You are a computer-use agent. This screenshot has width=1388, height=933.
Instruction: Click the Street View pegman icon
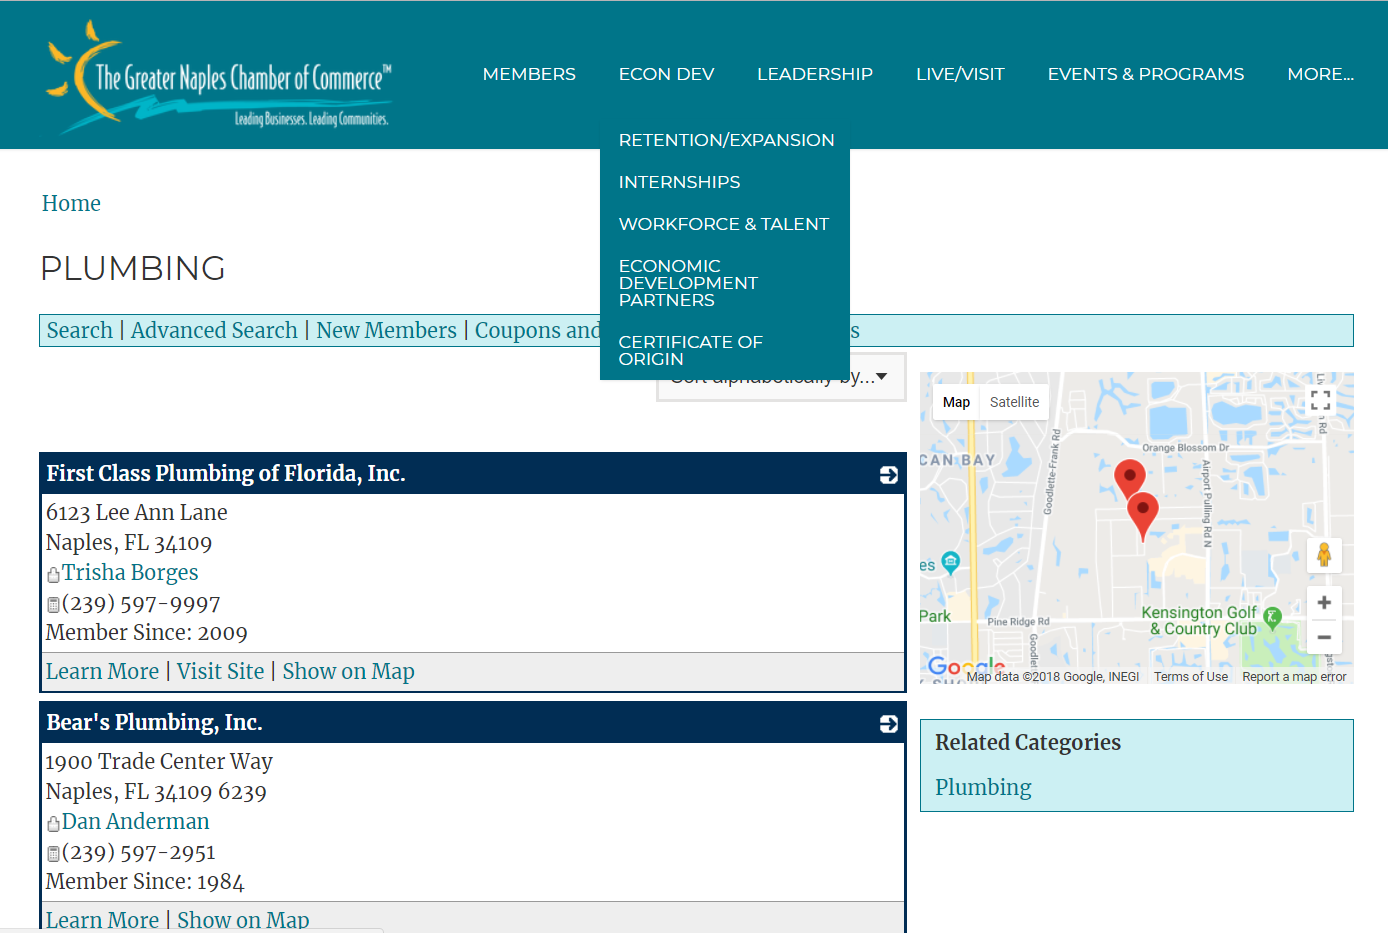click(1324, 554)
